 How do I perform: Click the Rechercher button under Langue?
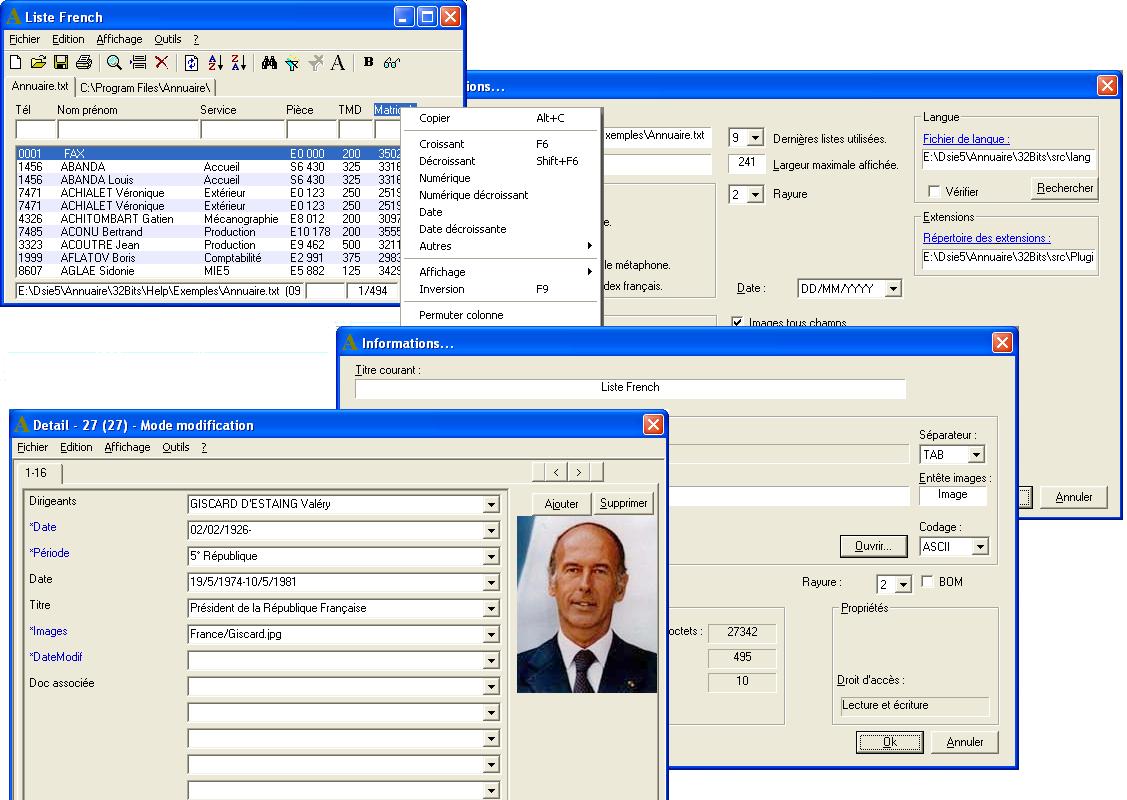tap(1064, 188)
